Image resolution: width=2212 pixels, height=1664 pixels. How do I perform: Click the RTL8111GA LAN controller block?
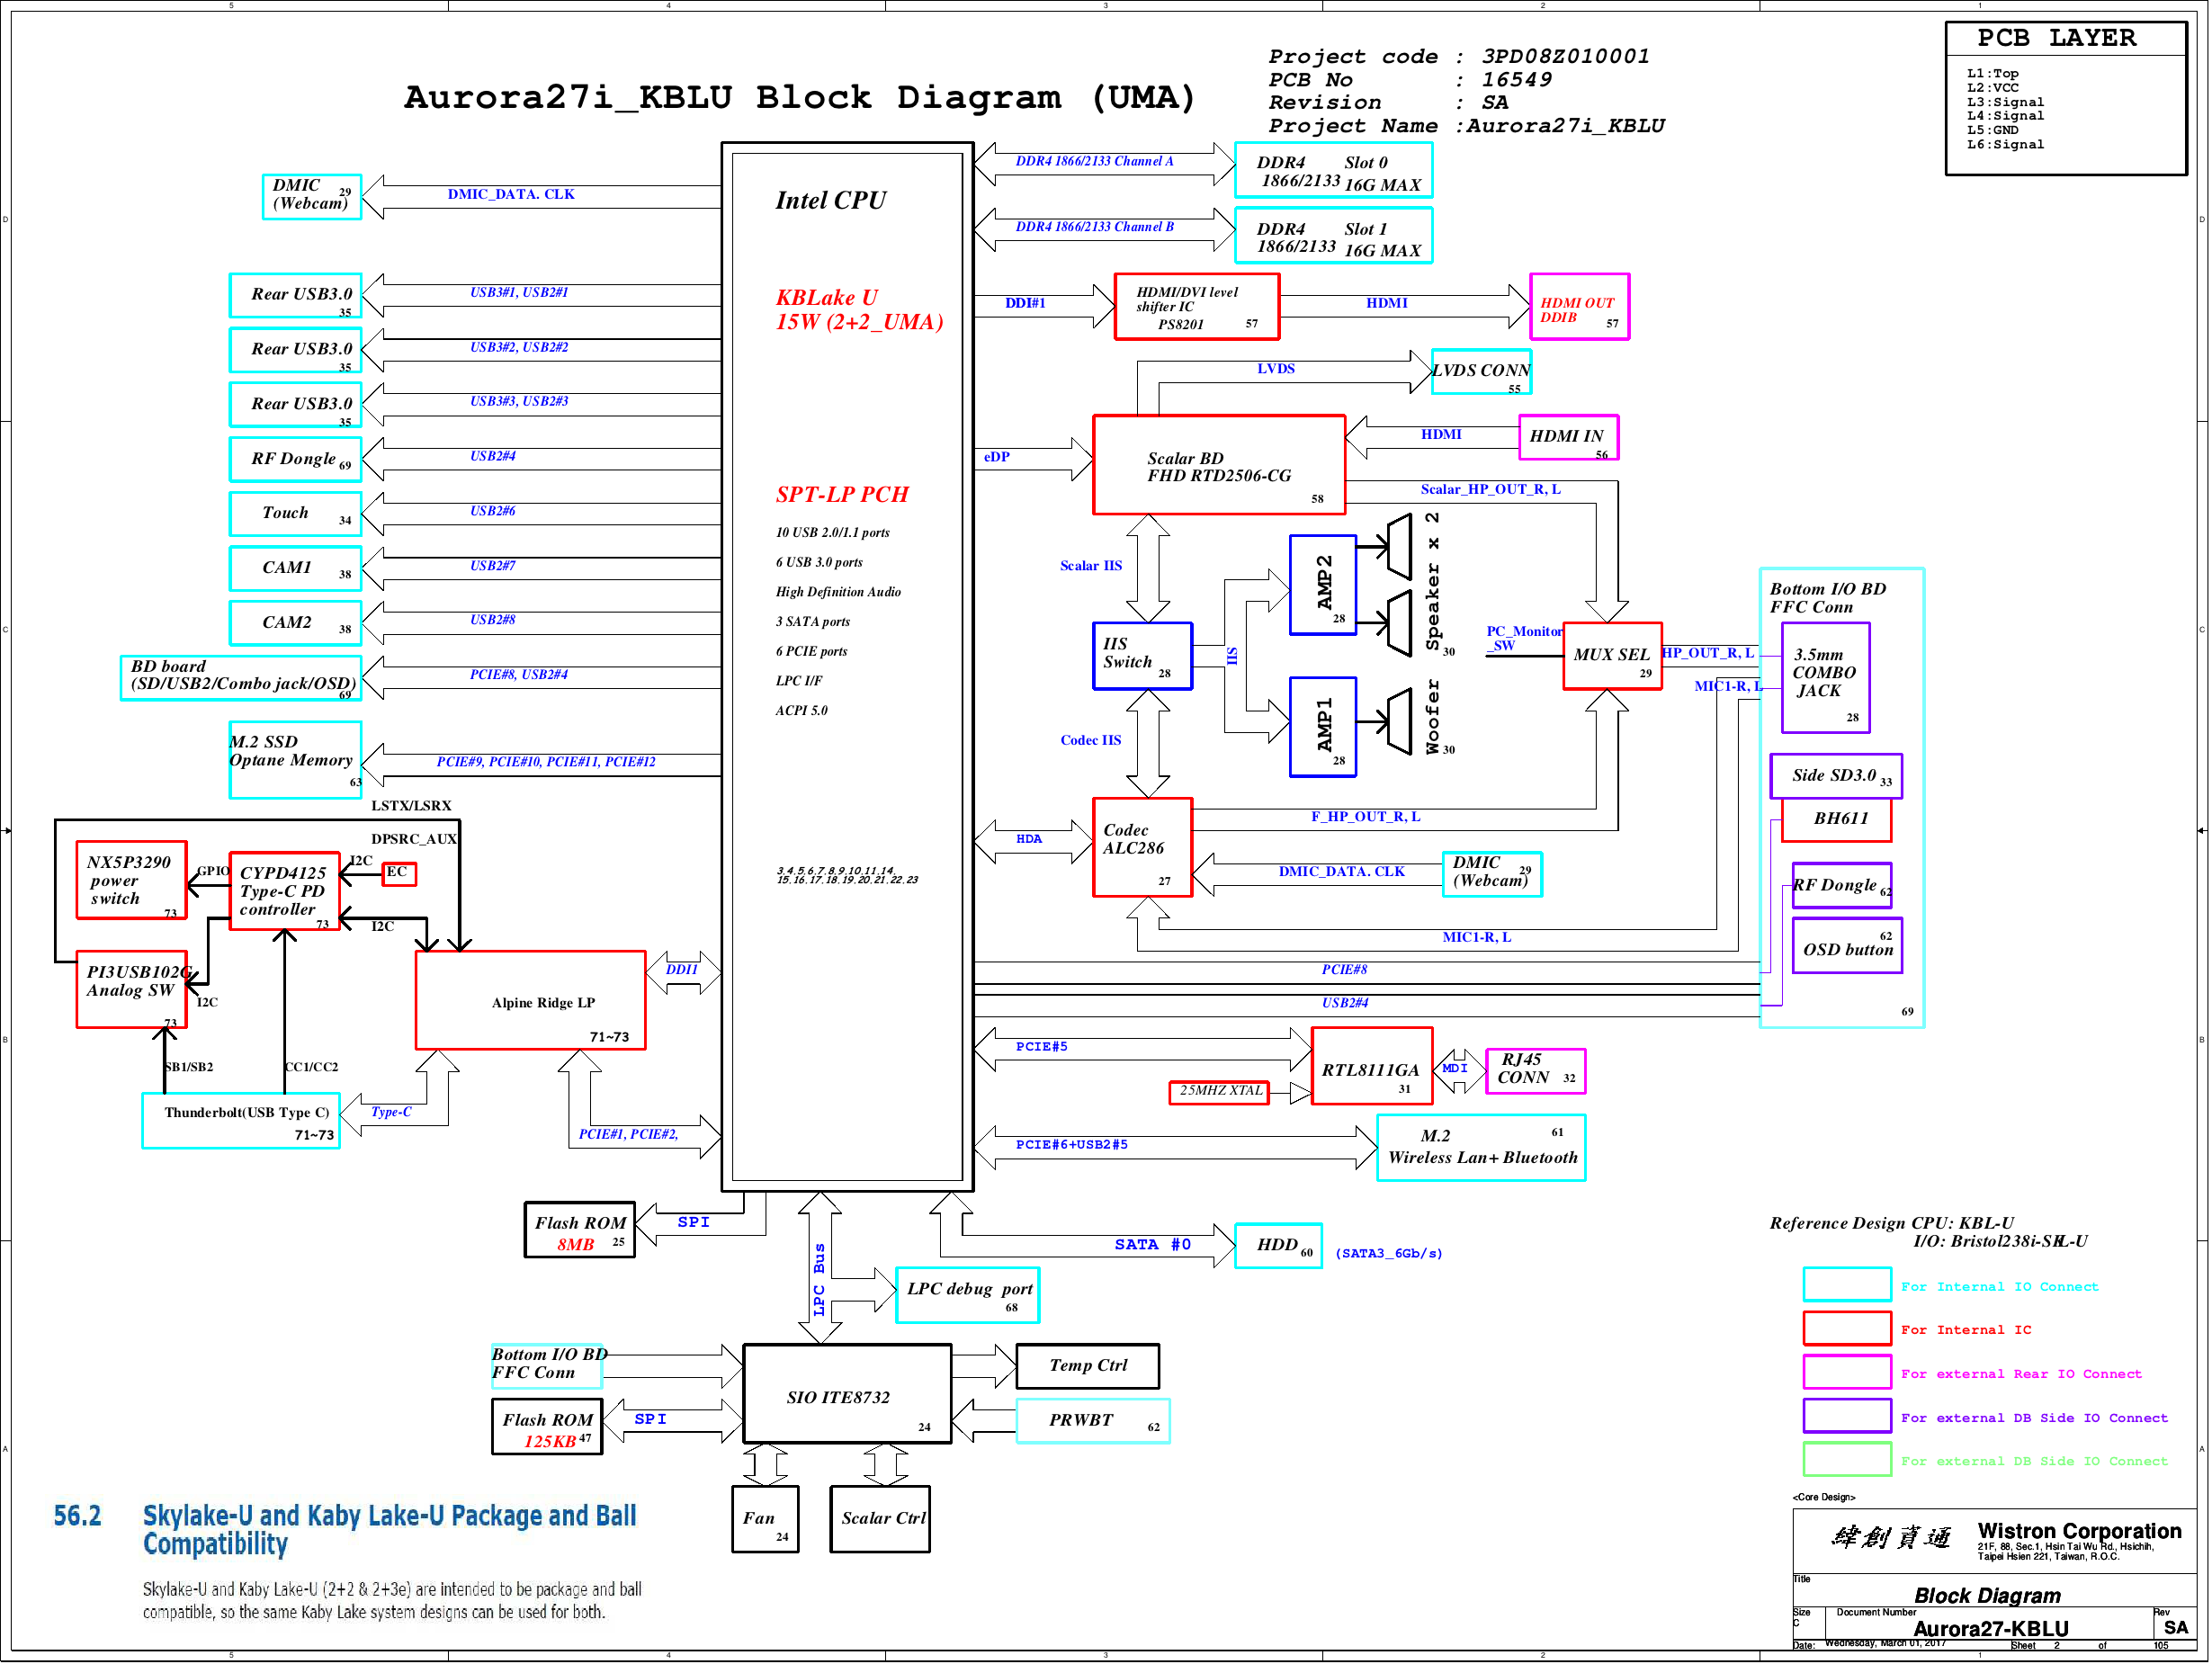(x=1372, y=1066)
